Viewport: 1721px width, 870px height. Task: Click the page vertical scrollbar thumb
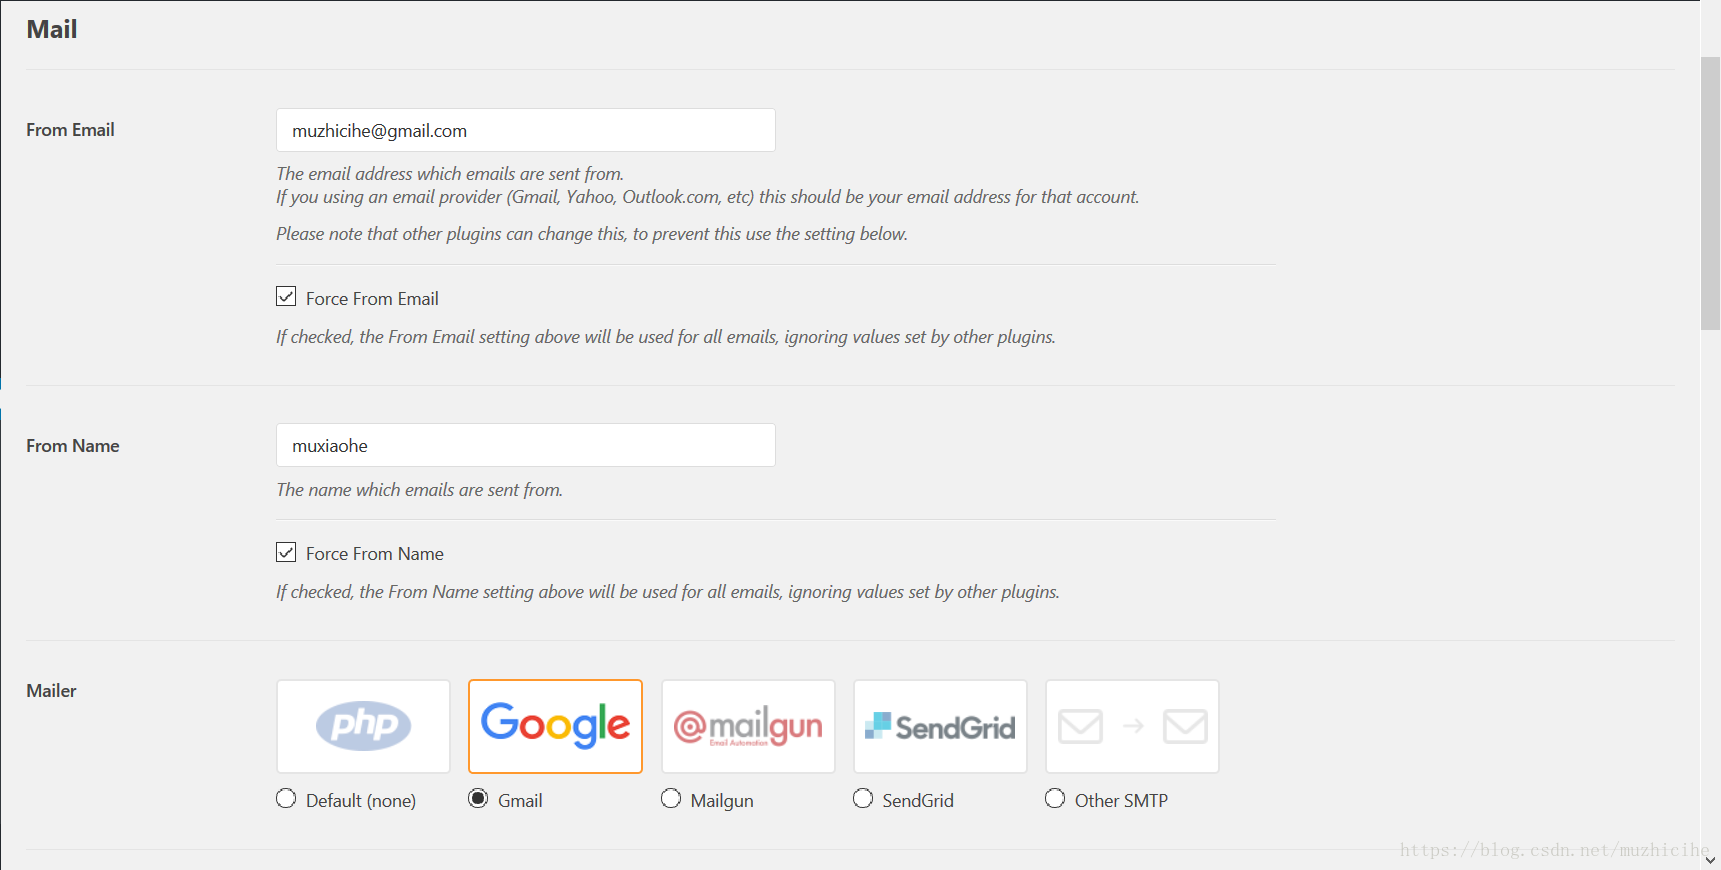pos(1710,193)
